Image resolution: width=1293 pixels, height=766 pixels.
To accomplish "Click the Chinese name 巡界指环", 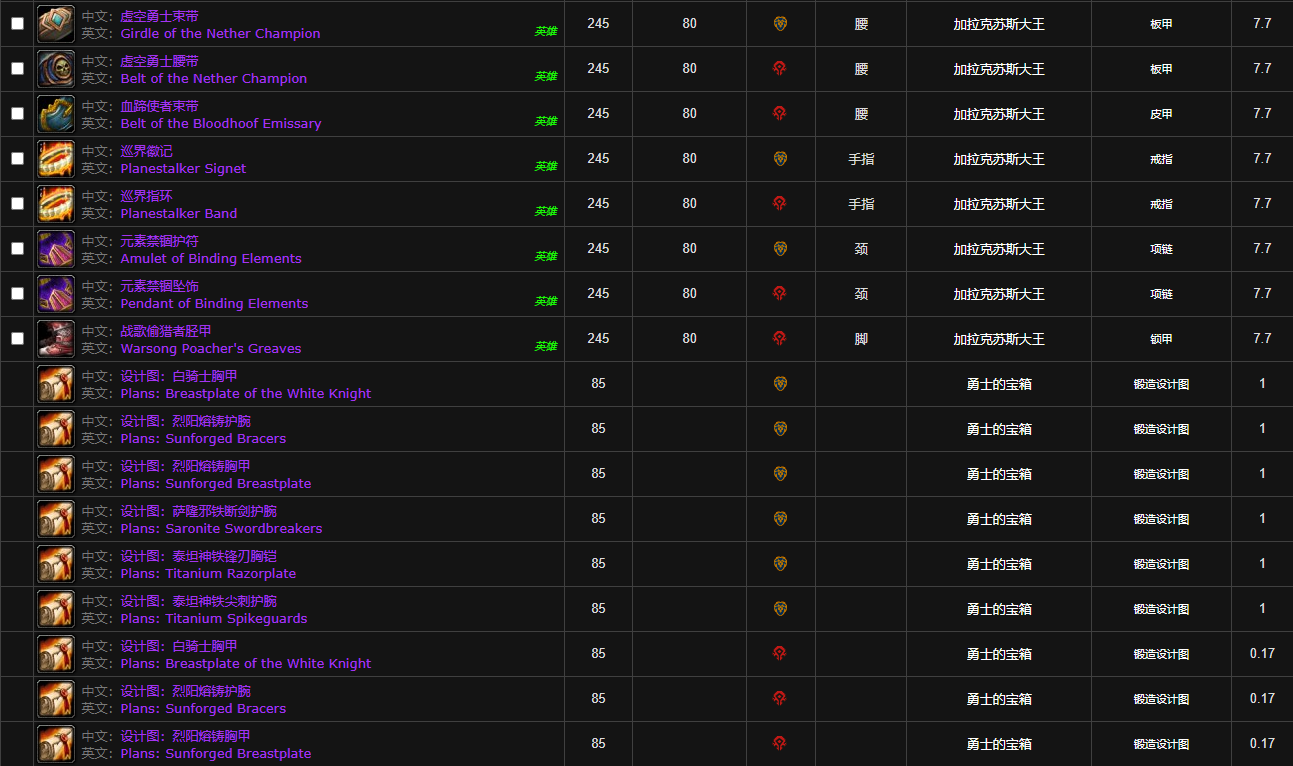I will pyautogui.click(x=146, y=196).
